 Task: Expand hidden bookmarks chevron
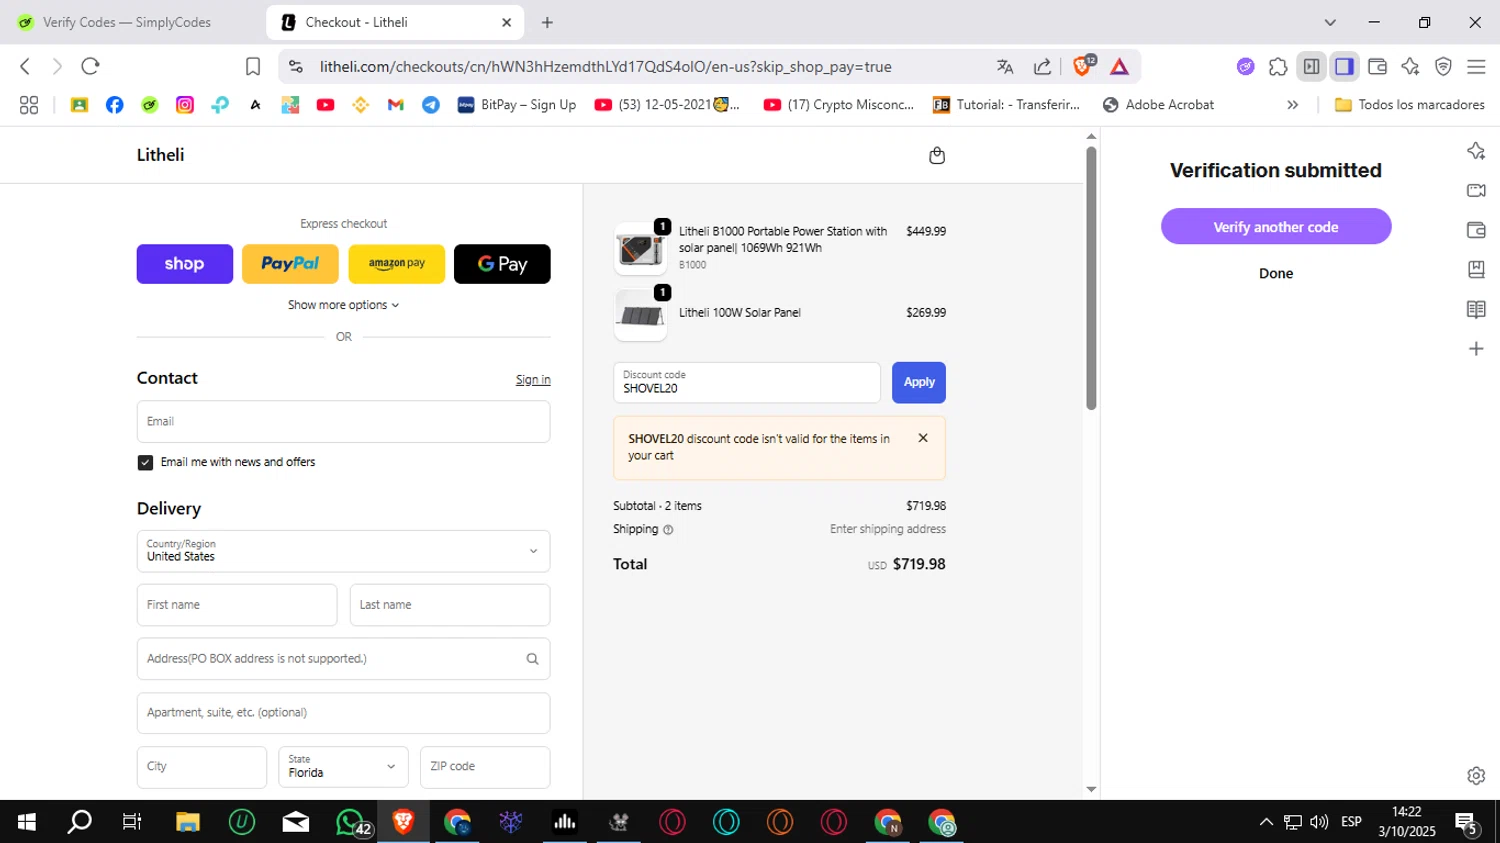click(1292, 104)
